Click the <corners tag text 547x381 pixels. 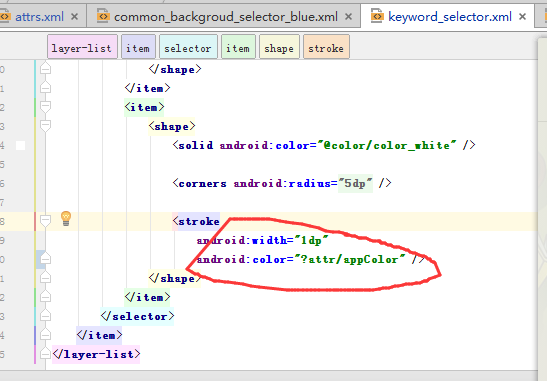200,183
